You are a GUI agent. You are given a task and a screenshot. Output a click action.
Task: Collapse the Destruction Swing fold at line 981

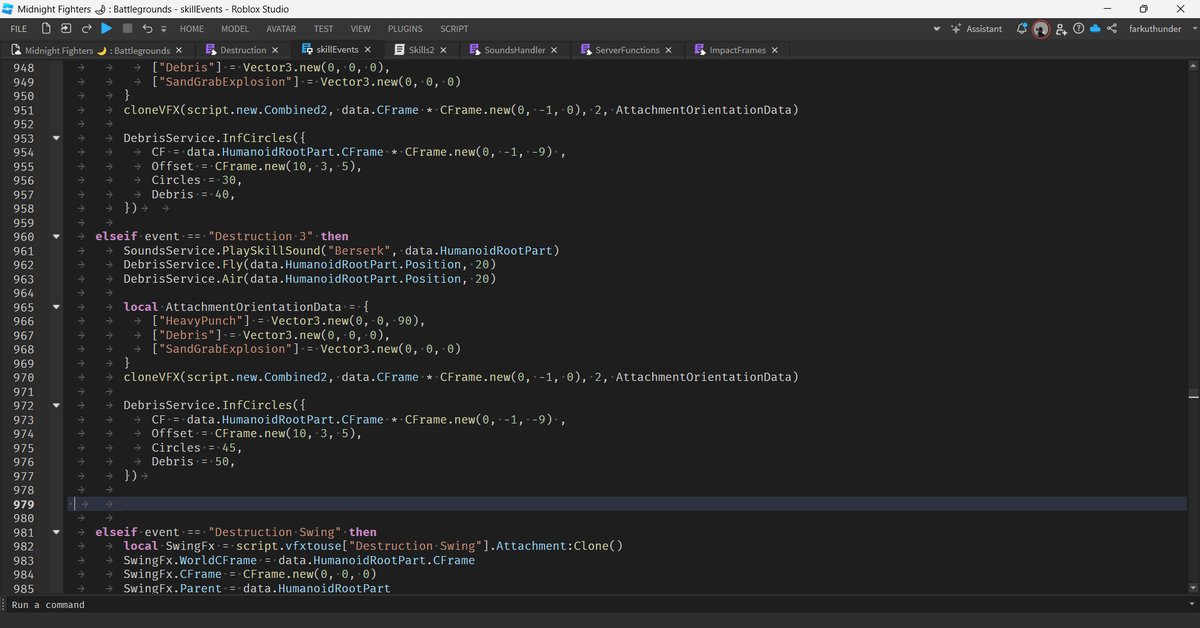(57, 532)
